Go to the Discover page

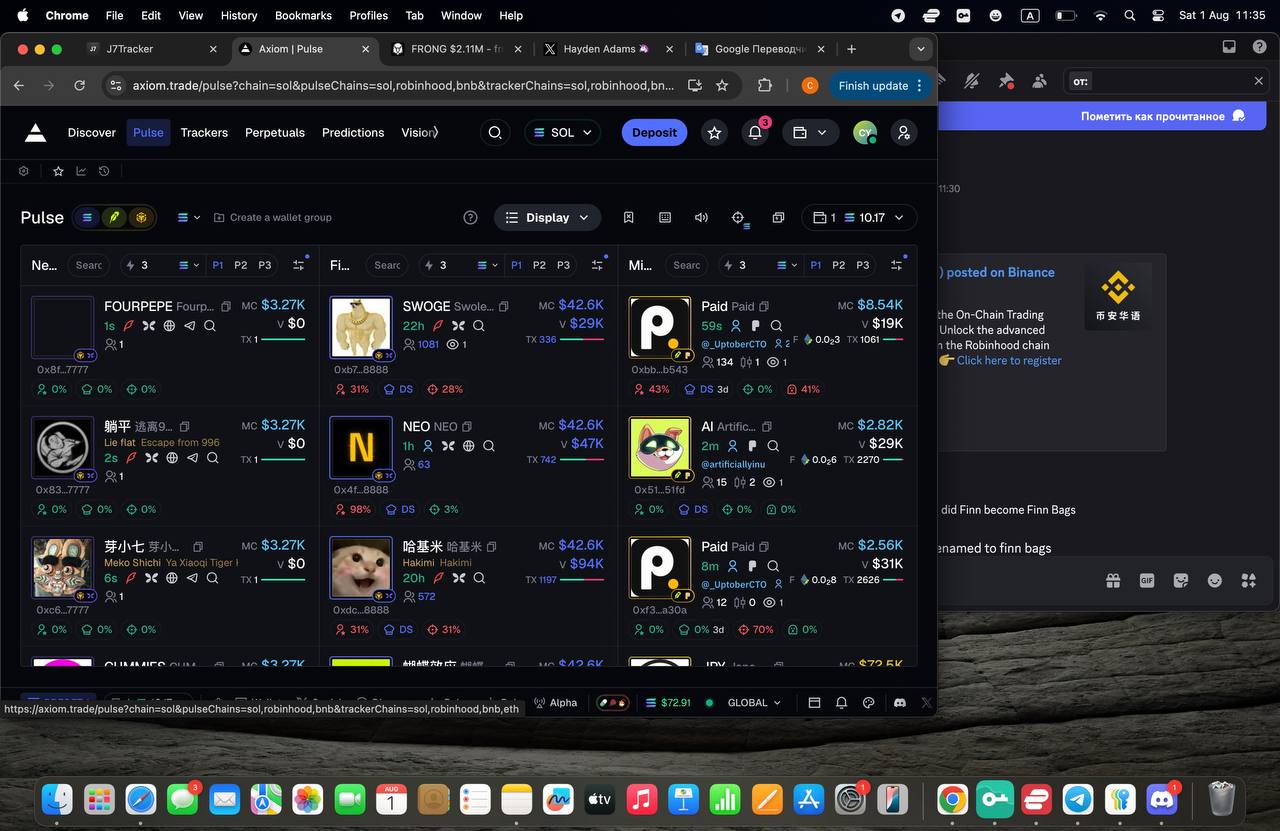click(x=92, y=132)
